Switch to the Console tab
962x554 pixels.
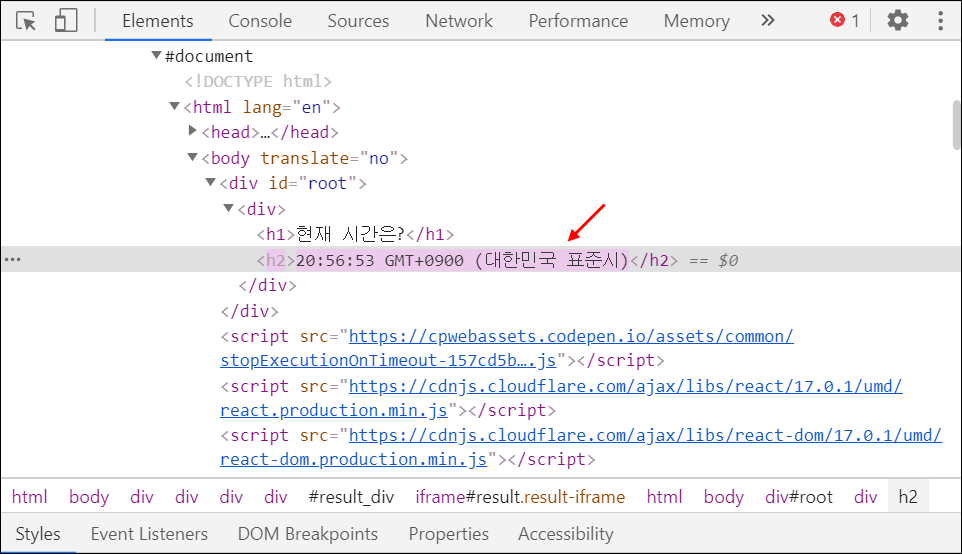point(260,21)
